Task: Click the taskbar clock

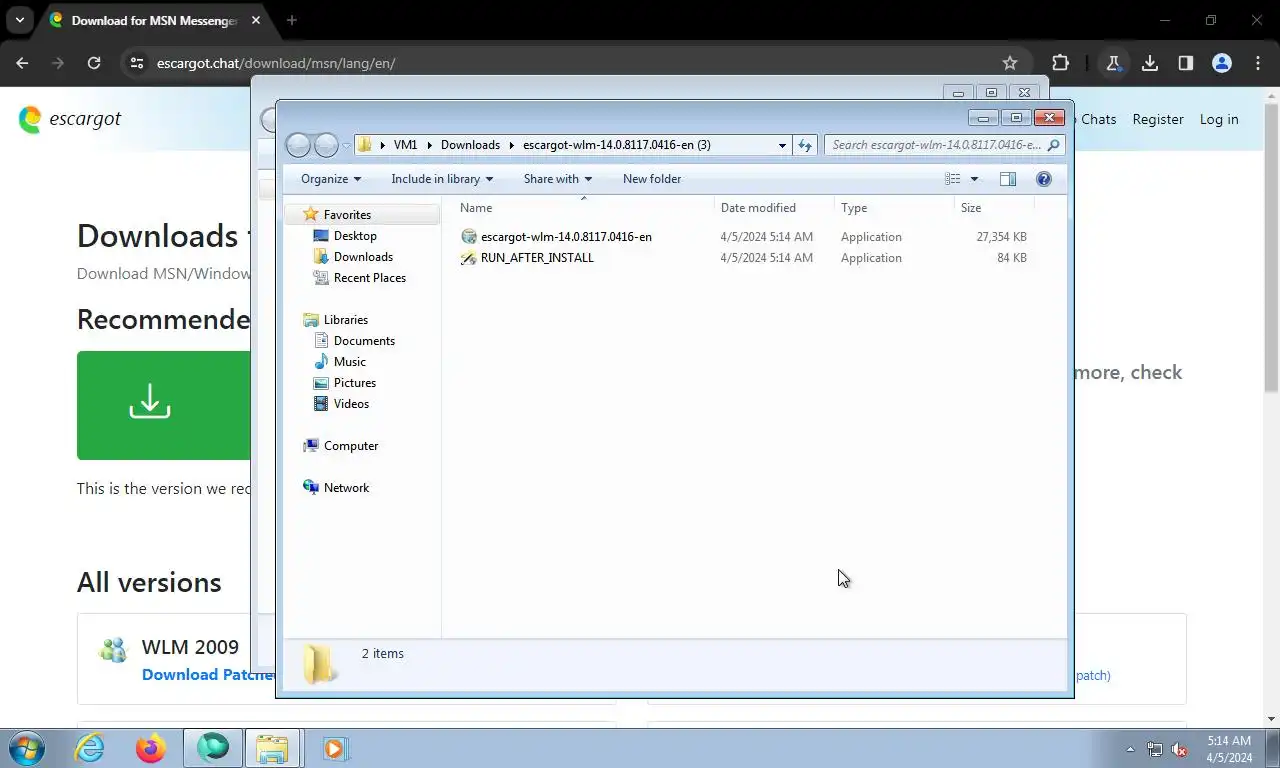Action: 1229,749
